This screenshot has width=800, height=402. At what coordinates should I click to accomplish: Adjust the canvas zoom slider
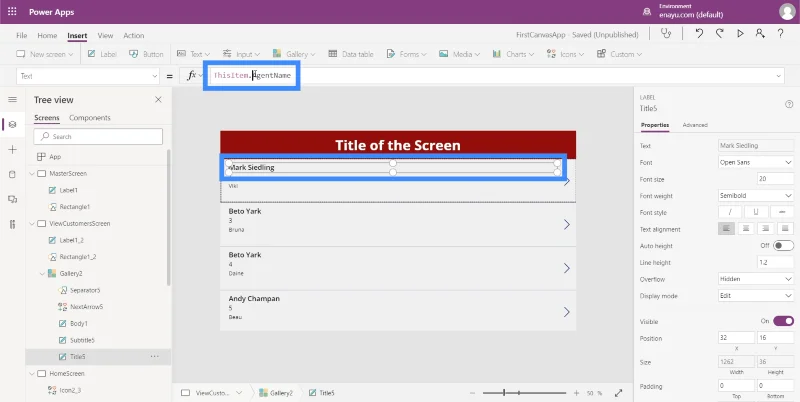click(x=524, y=393)
